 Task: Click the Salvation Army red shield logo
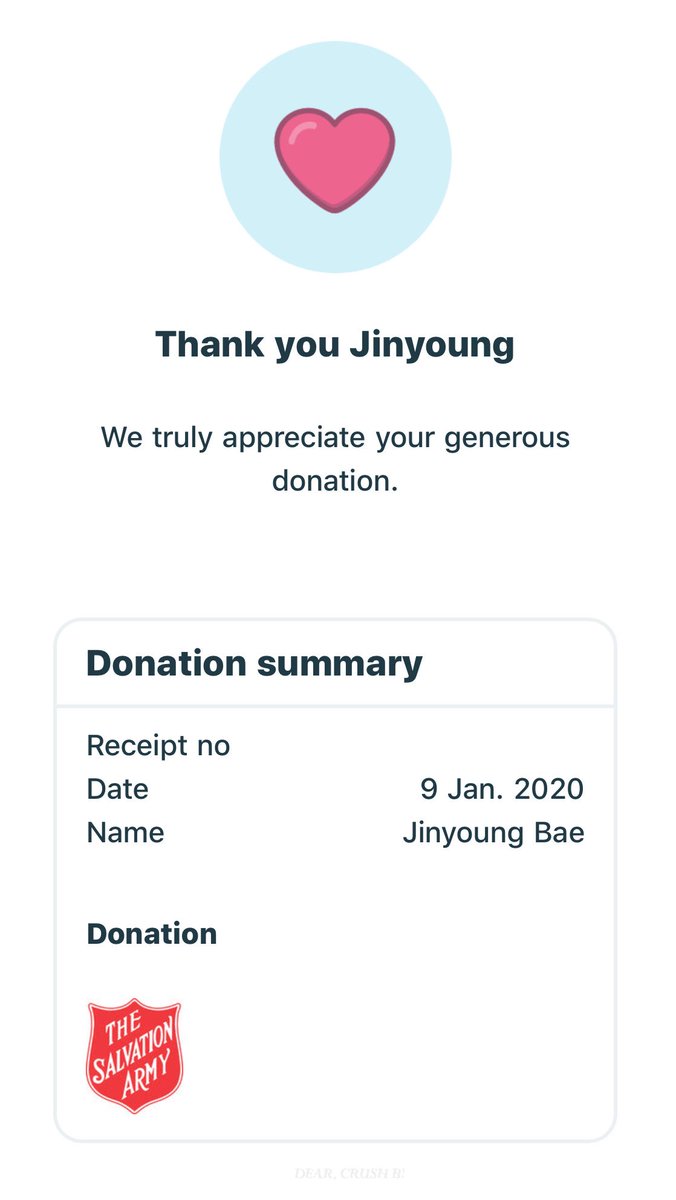coord(135,1056)
